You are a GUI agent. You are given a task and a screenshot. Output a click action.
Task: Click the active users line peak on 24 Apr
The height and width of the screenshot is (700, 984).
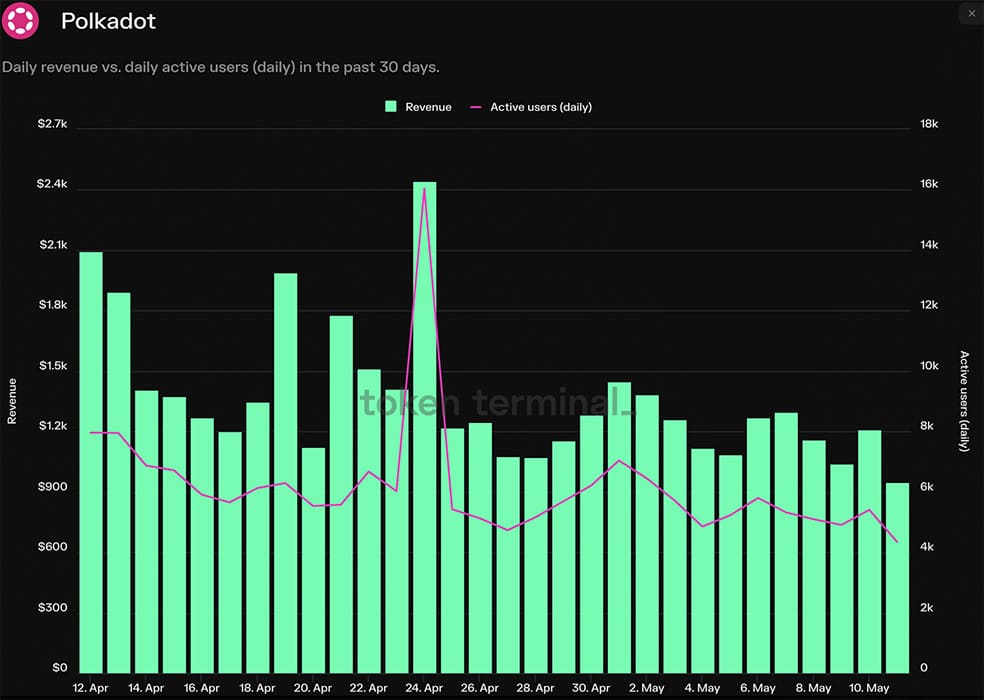[425, 188]
